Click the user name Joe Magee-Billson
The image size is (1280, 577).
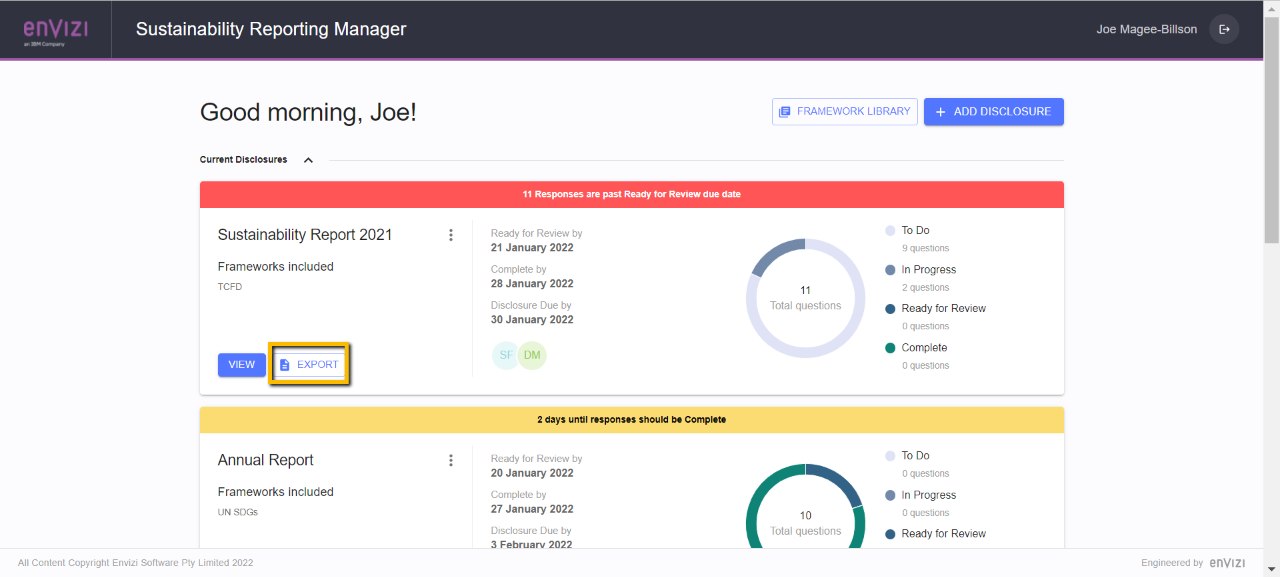[1147, 30]
